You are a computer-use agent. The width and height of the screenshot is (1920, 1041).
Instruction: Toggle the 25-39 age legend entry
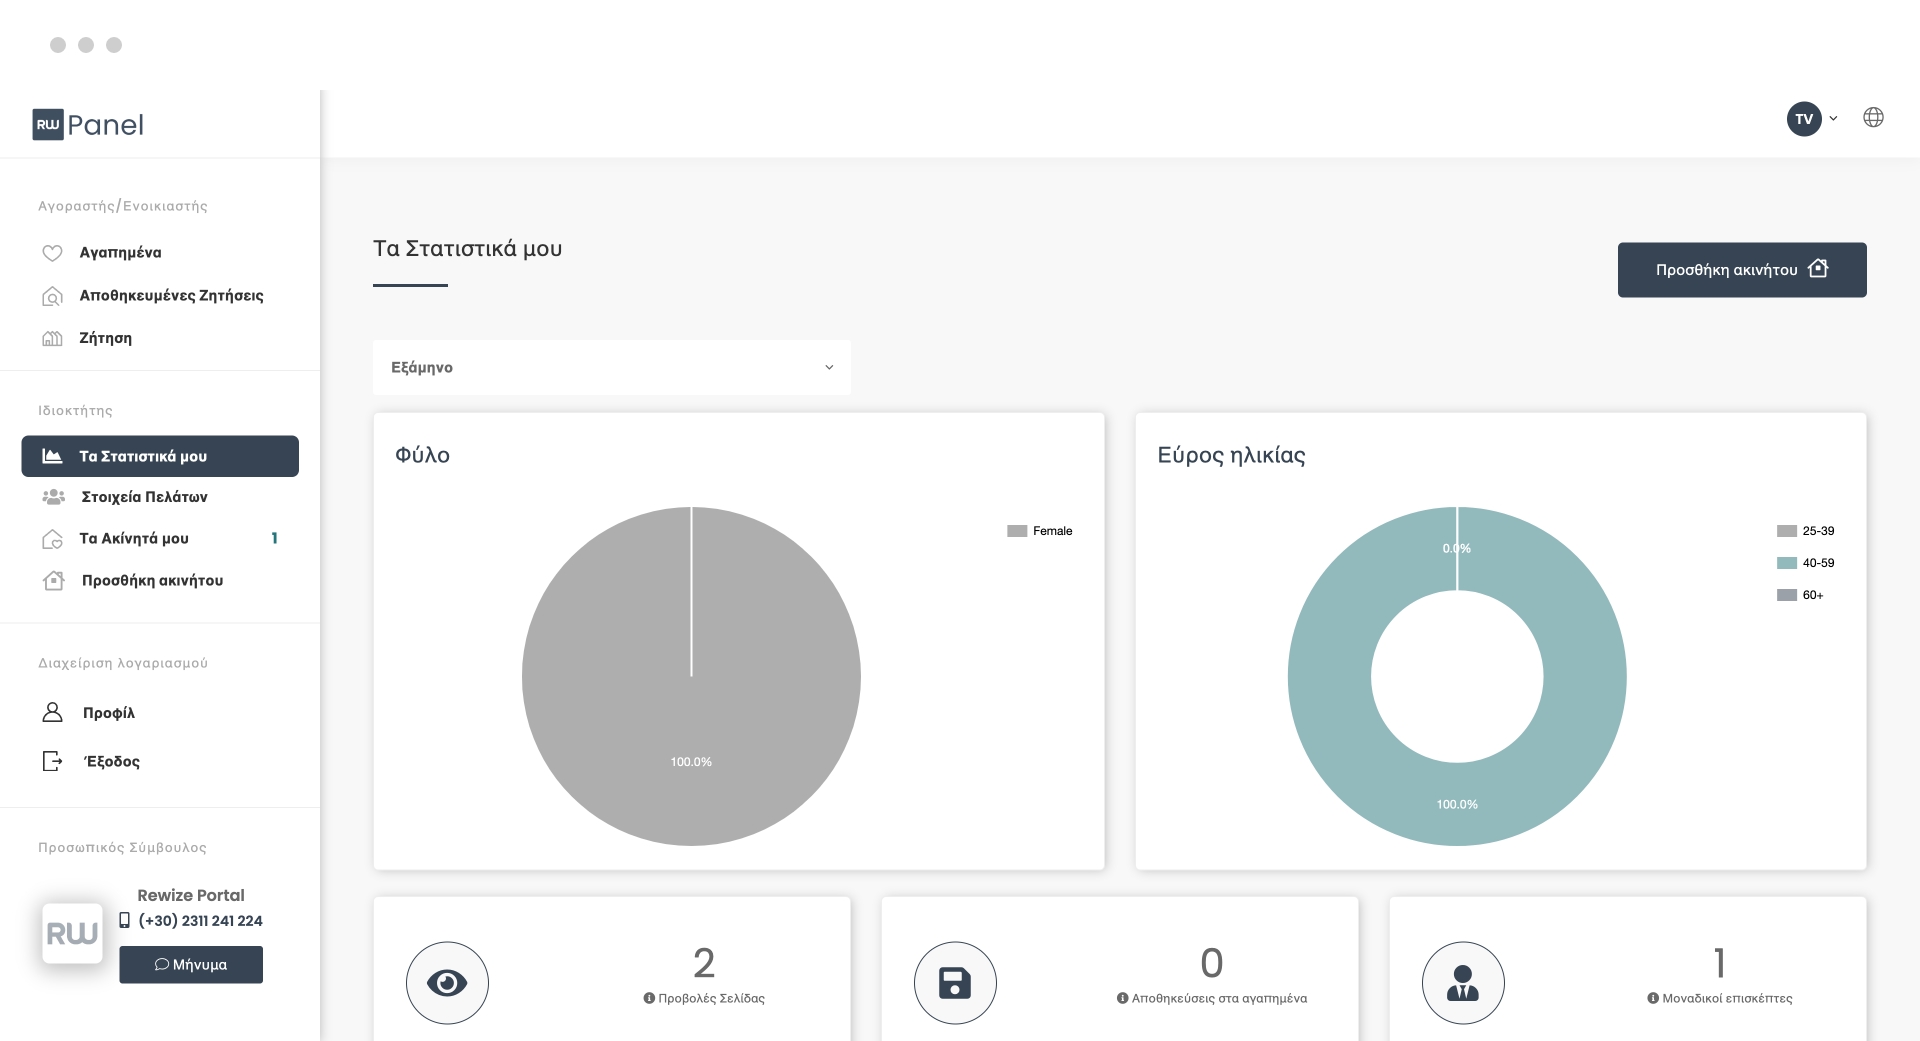coord(1806,531)
